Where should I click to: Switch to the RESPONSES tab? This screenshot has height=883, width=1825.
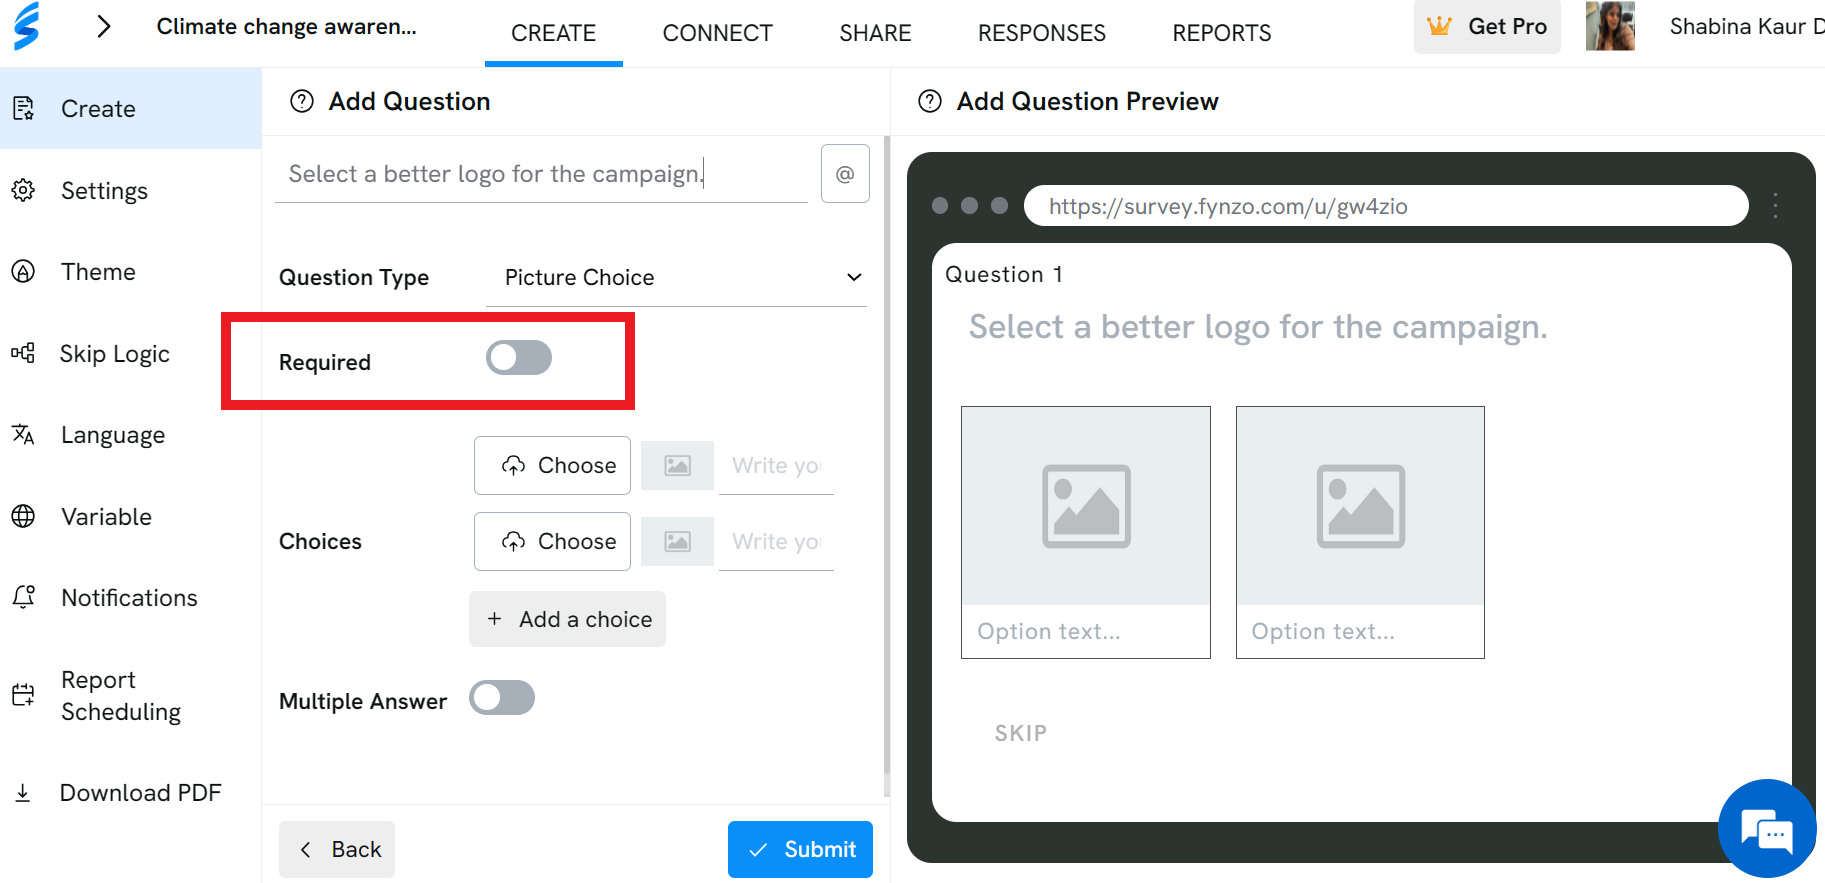point(1042,33)
